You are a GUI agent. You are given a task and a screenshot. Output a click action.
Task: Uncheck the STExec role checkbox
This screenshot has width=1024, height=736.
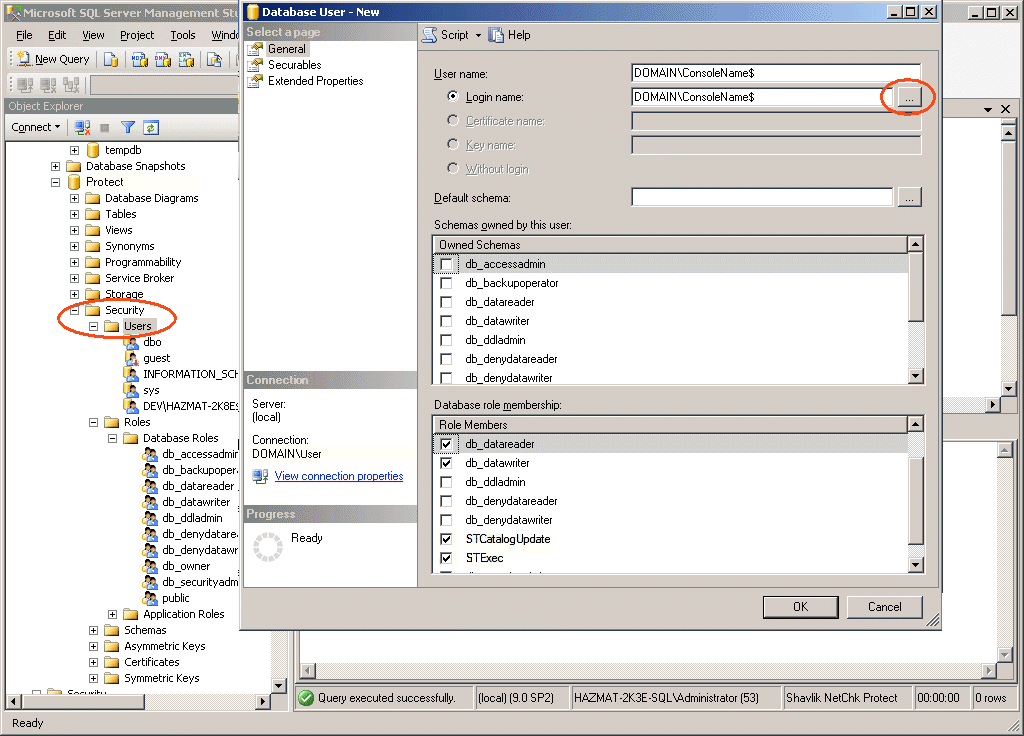pyautogui.click(x=446, y=558)
